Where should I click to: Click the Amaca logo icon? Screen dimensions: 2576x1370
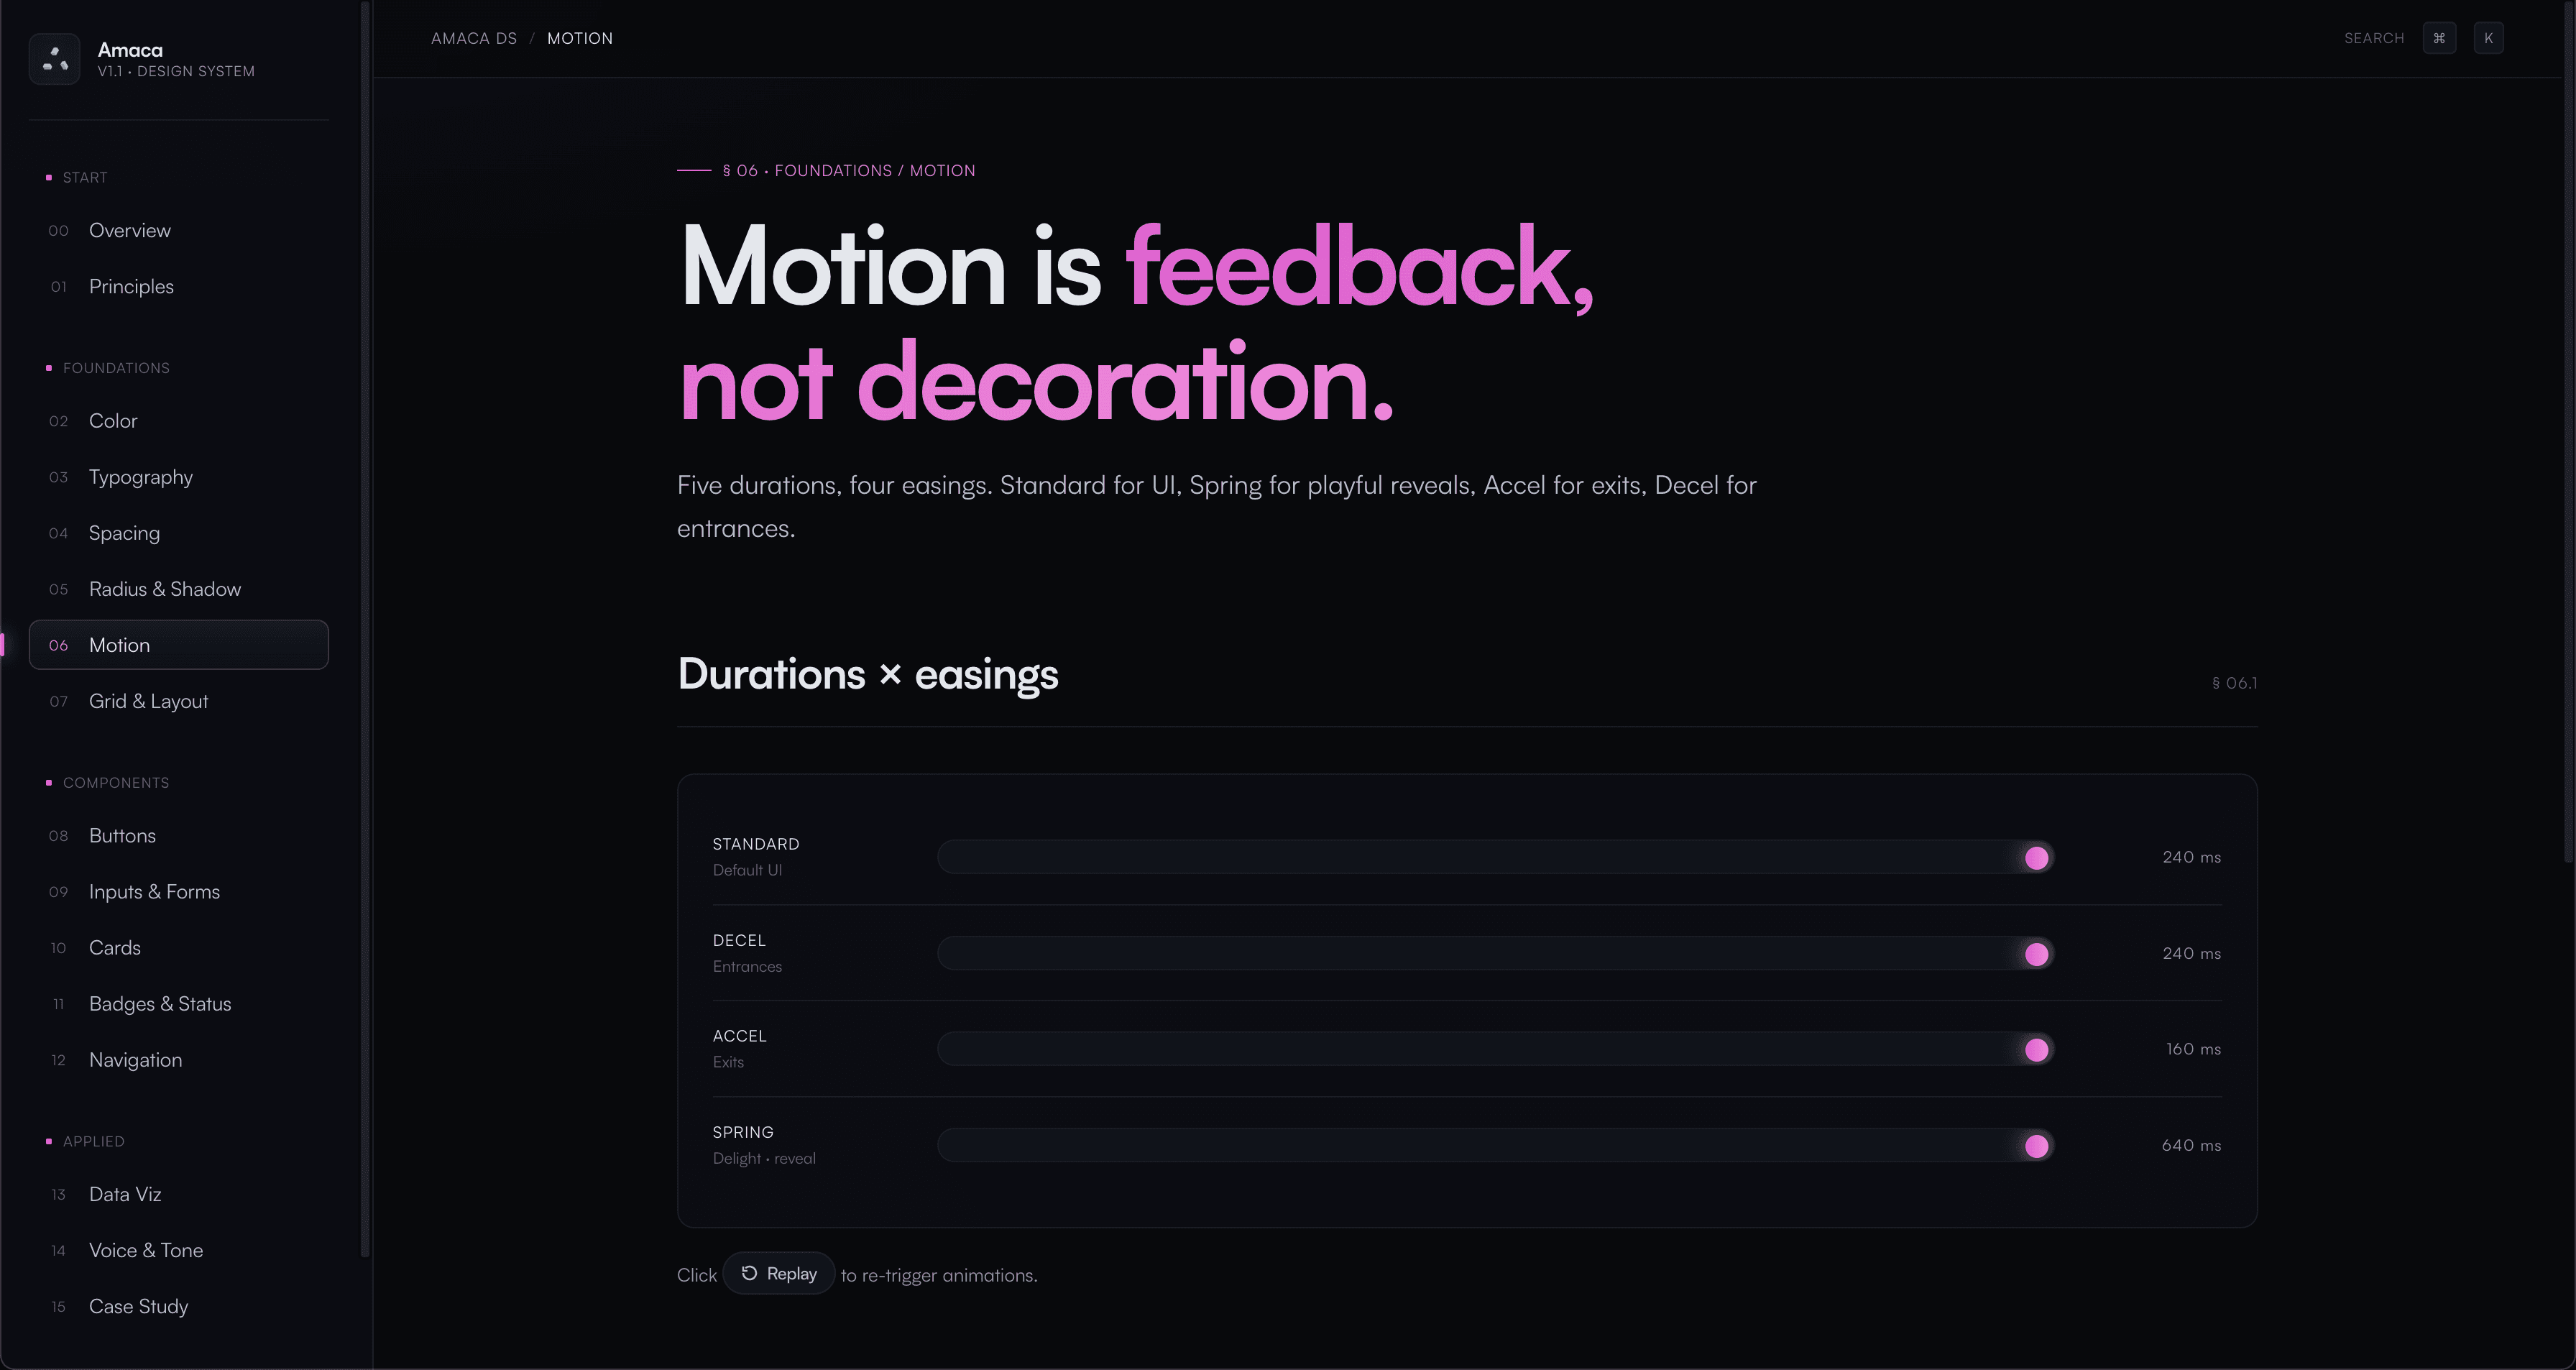55,59
